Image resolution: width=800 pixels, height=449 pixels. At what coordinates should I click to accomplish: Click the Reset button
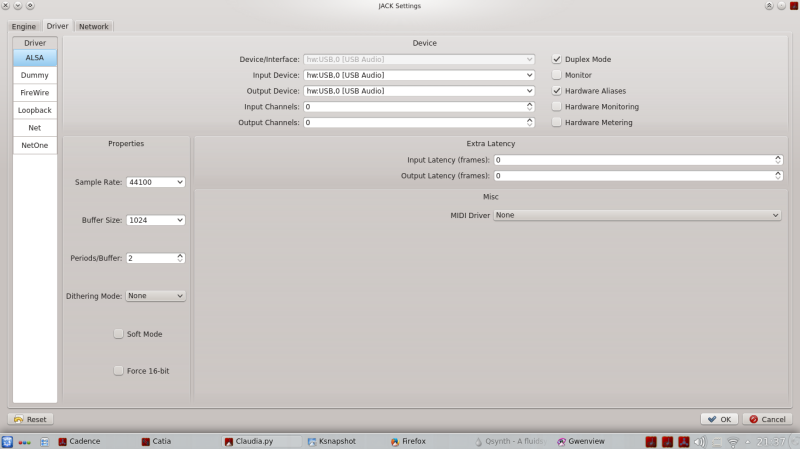(x=31, y=419)
